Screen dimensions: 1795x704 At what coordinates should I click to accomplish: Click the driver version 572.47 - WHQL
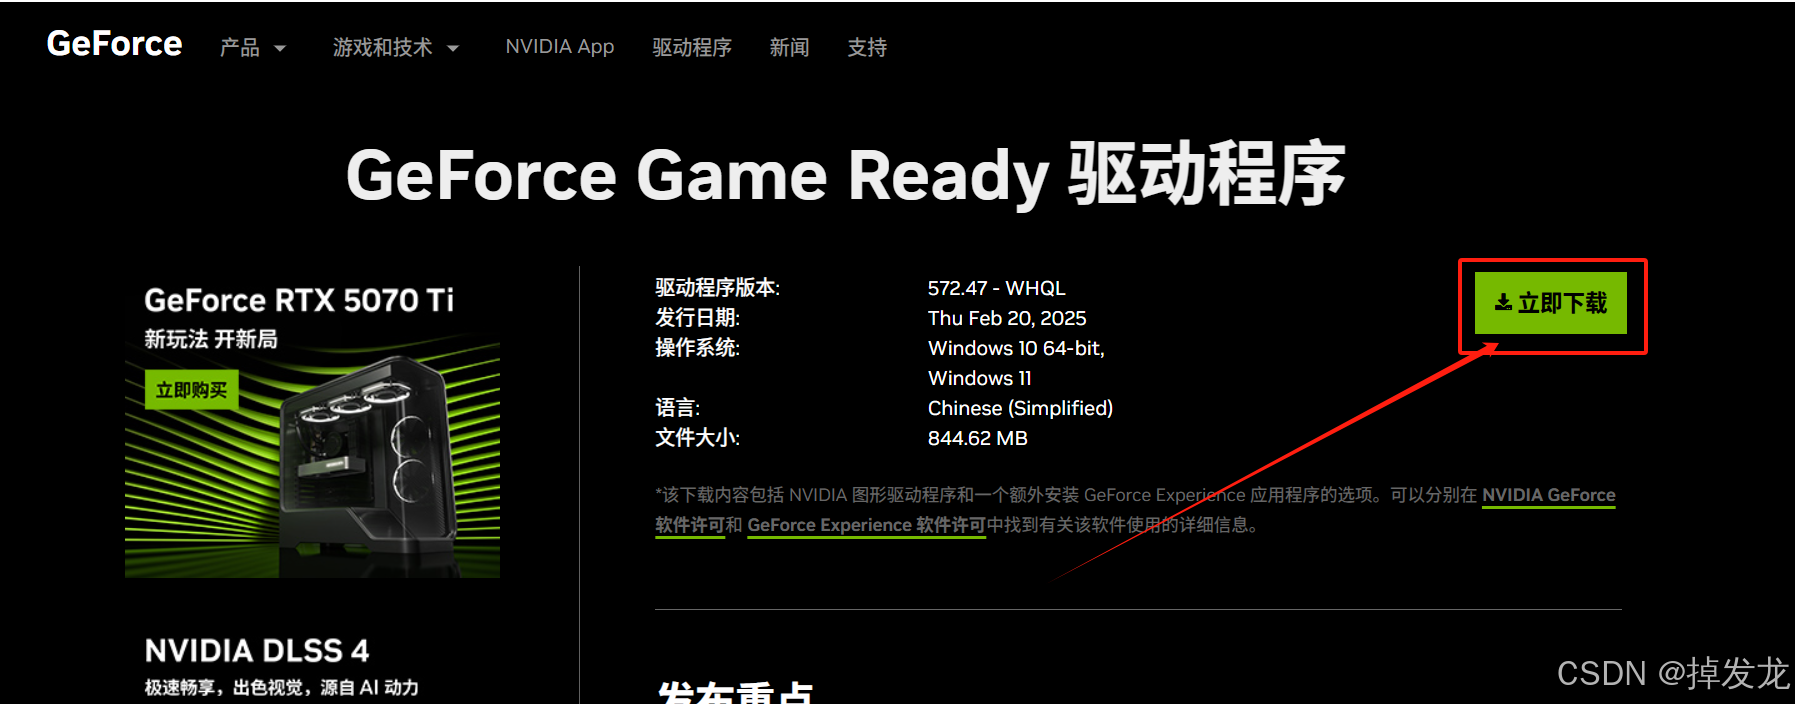(x=996, y=288)
